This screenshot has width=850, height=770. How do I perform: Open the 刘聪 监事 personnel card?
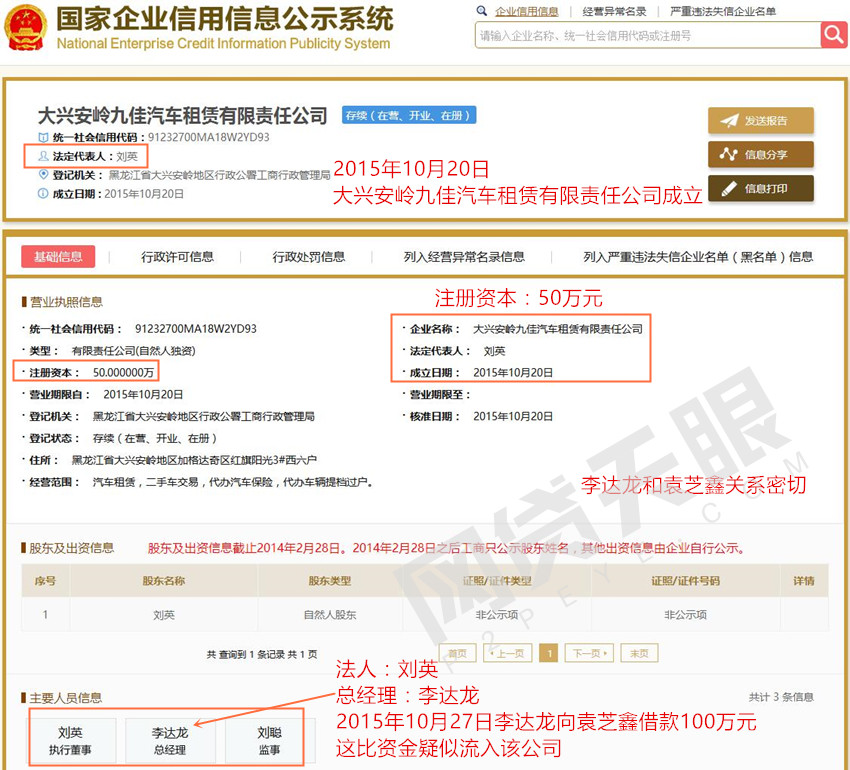coord(269,740)
